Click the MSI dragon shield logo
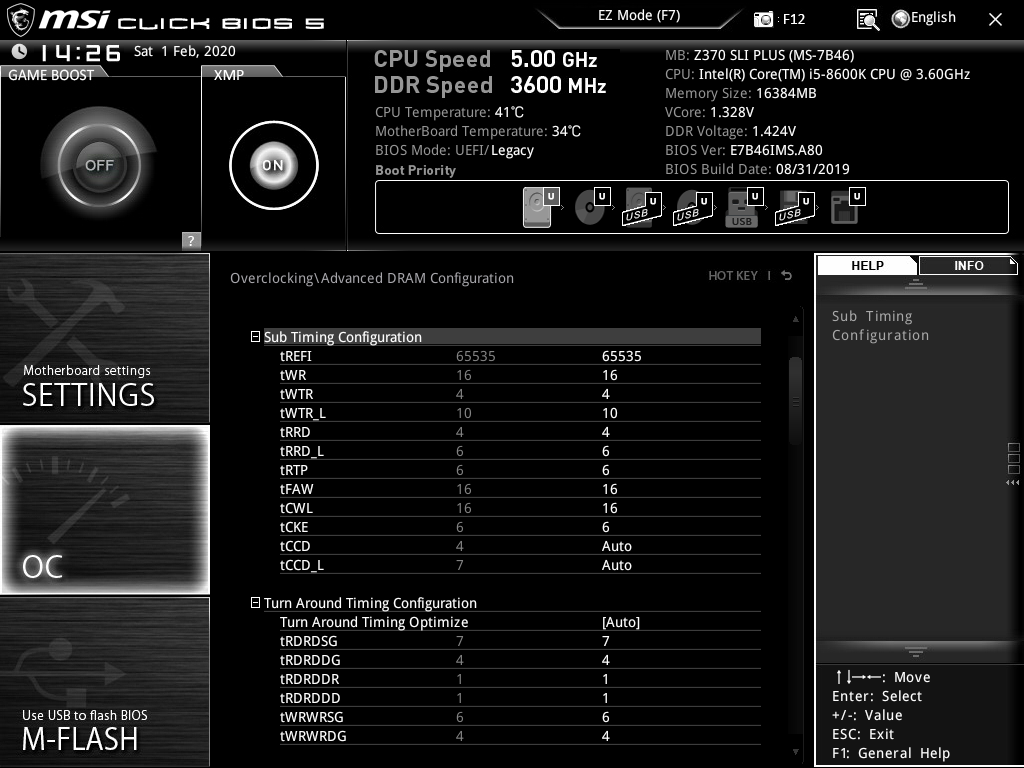The image size is (1024, 768). pos(20,20)
